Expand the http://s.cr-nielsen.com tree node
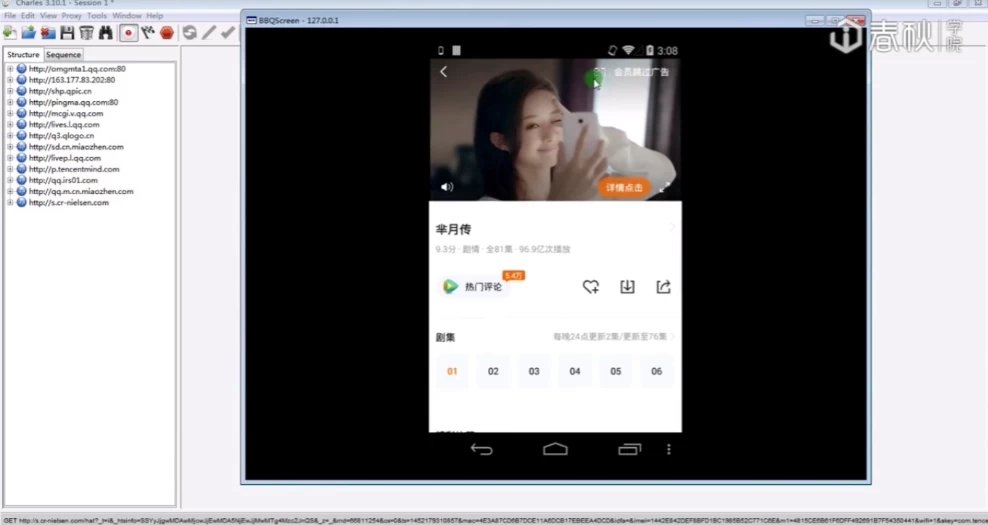 click(10, 202)
